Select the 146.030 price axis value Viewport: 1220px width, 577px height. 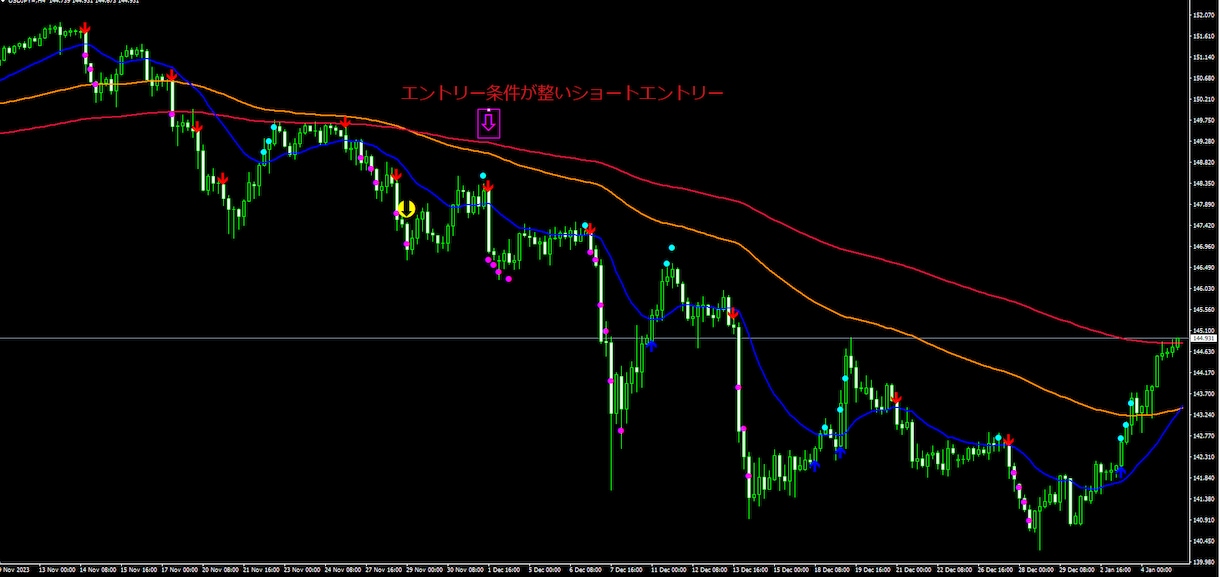(1204, 289)
